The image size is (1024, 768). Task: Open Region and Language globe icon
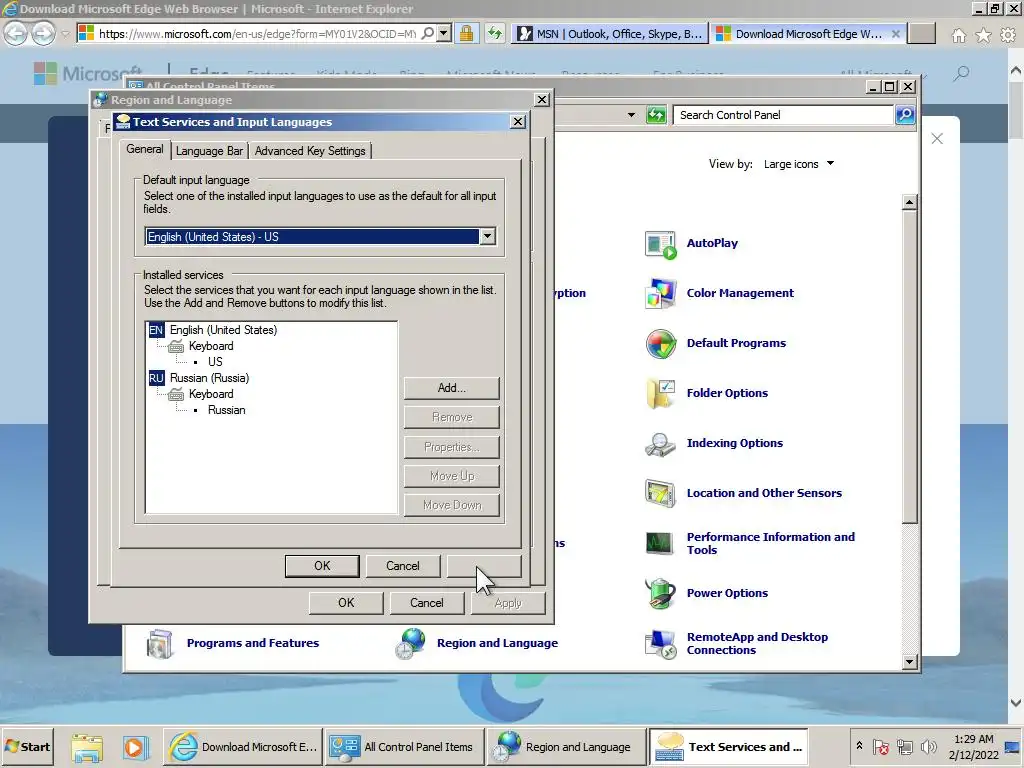[411, 643]
